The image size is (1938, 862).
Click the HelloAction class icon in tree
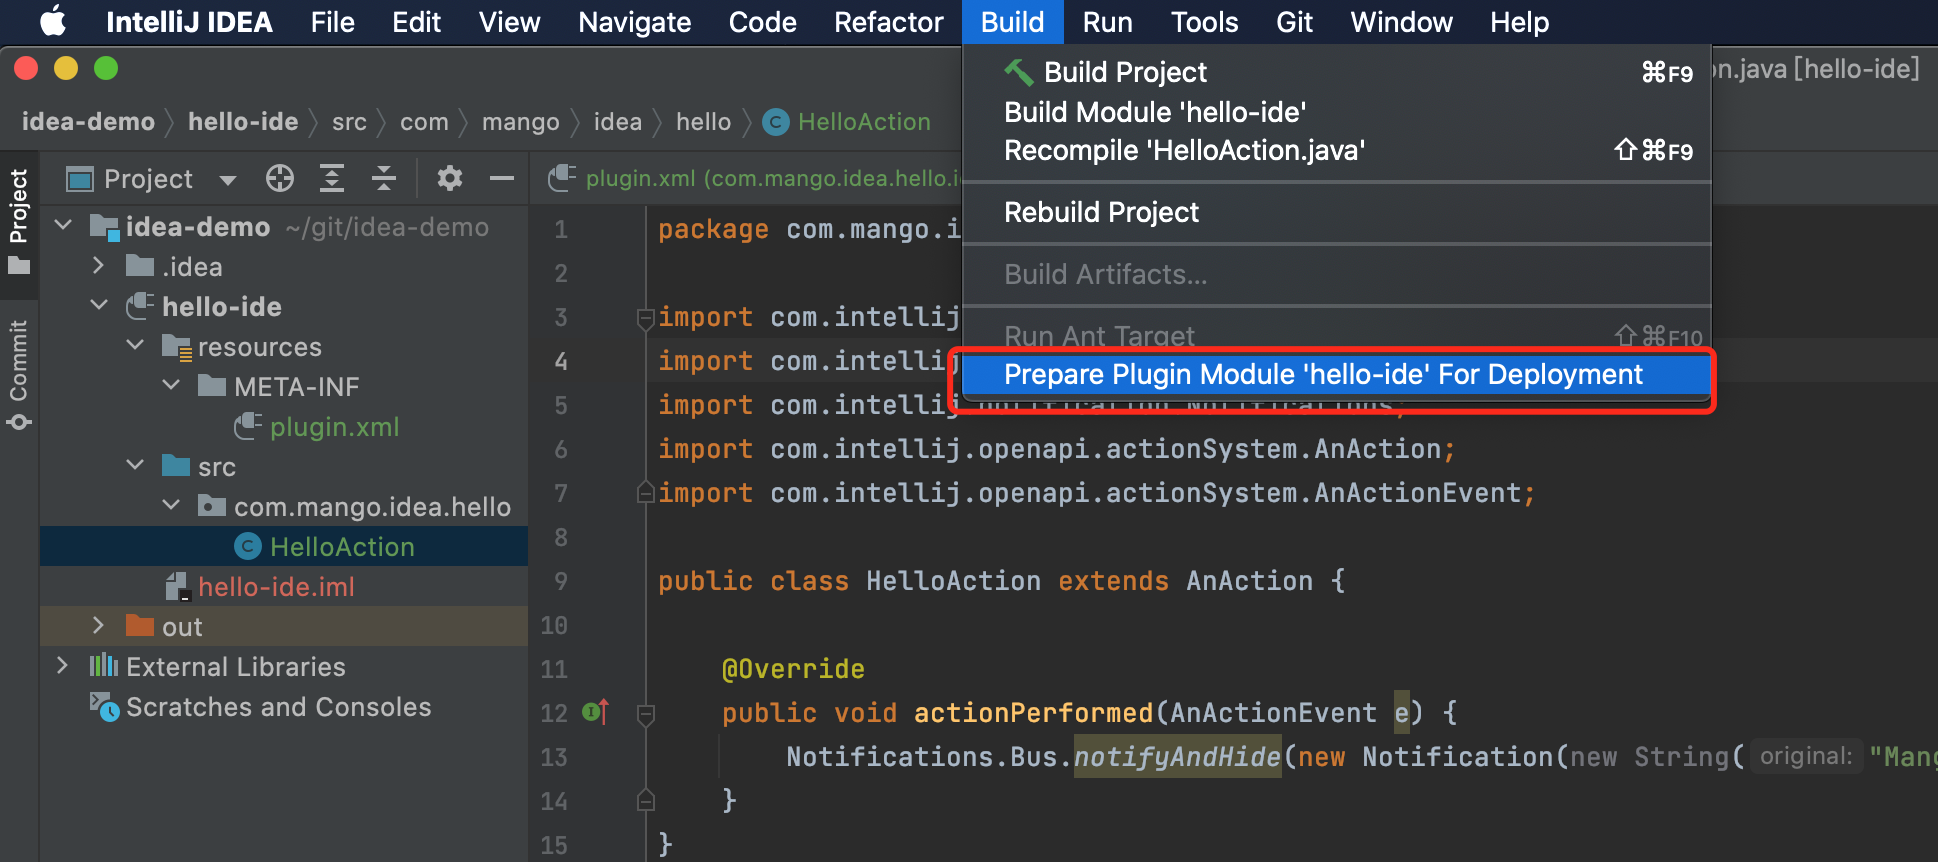click(x=247, y=547)
